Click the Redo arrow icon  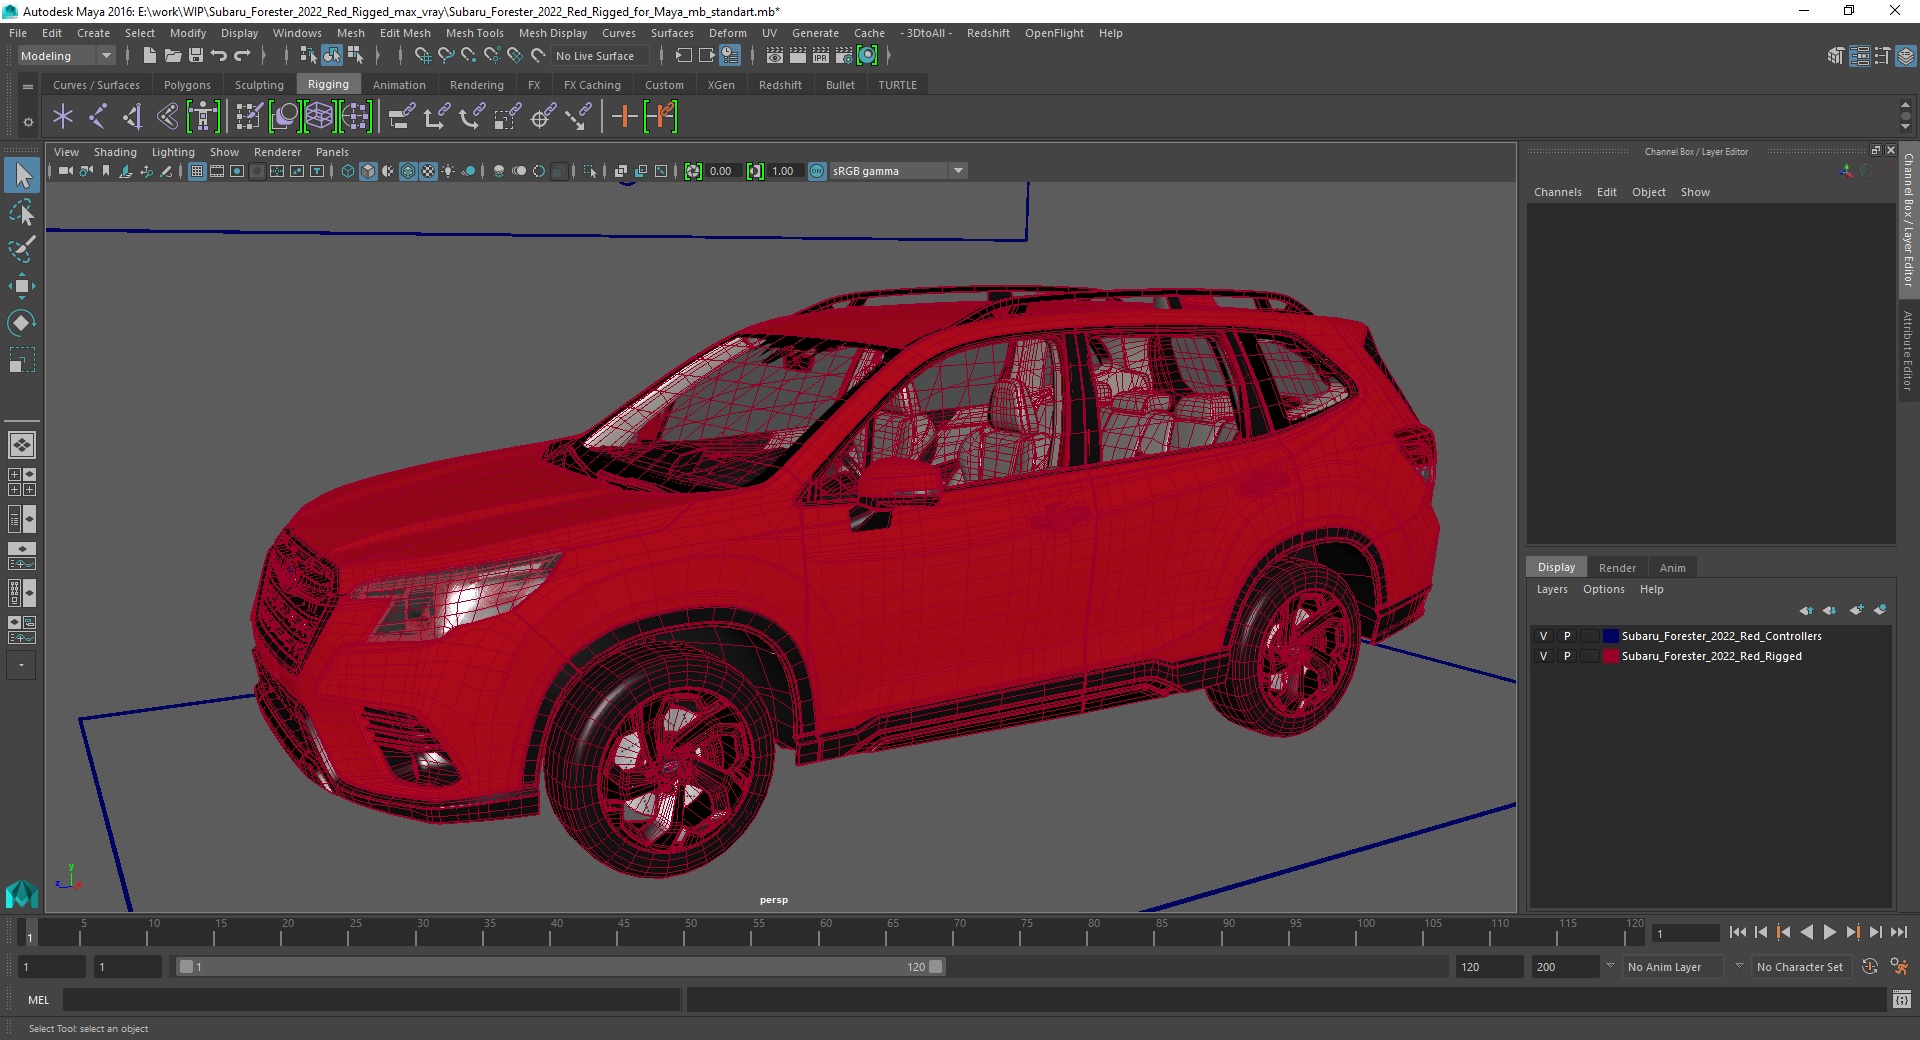[242, 56]
